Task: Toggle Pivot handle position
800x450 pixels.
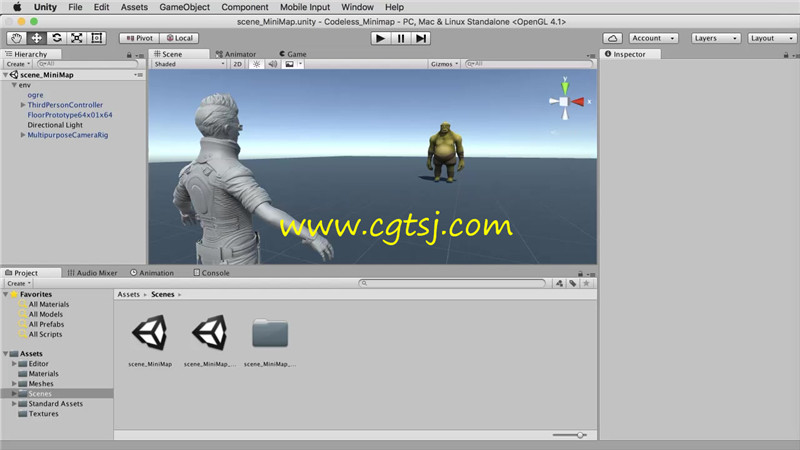Action: click(139, 38)
